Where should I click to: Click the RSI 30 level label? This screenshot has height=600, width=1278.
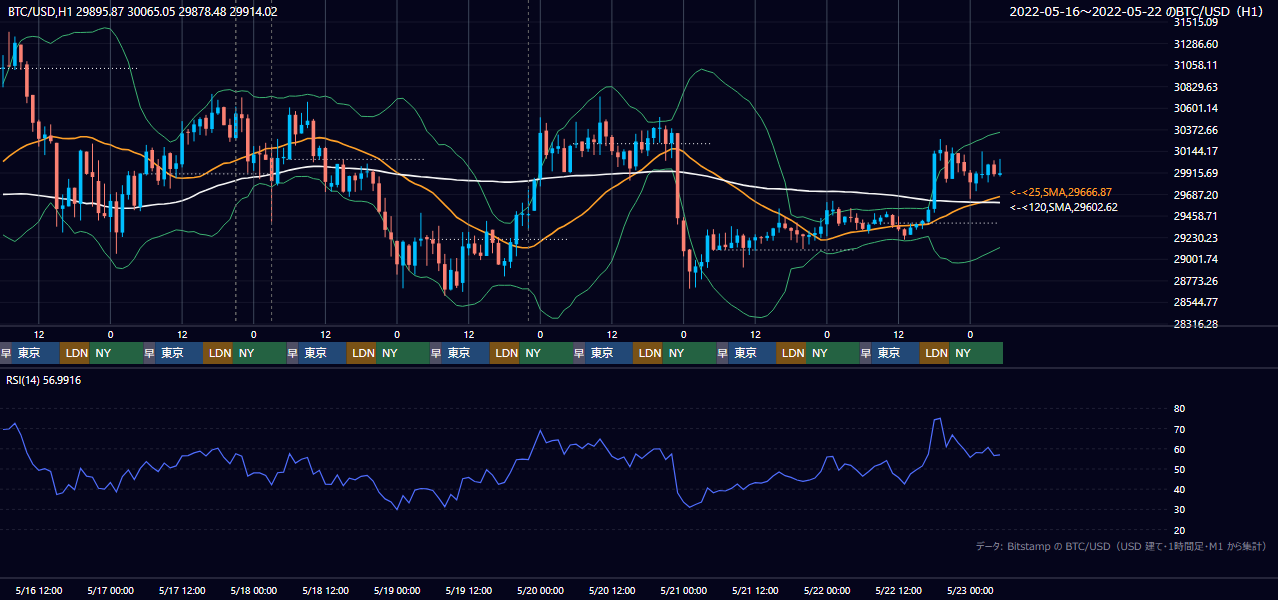pyautogui.click(x=1179, y=510)
